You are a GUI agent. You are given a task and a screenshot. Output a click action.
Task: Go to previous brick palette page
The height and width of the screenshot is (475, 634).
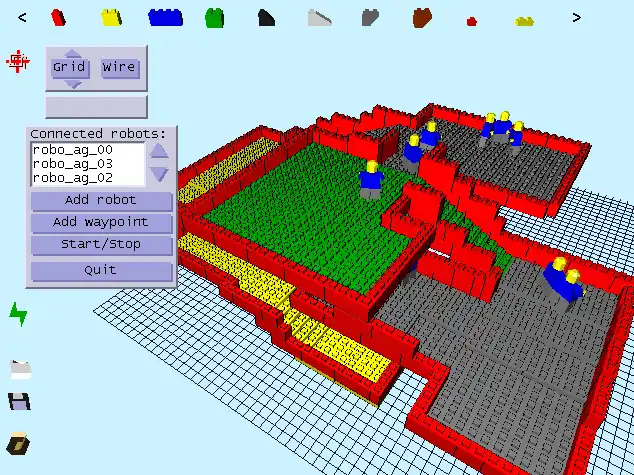[22, 18]
